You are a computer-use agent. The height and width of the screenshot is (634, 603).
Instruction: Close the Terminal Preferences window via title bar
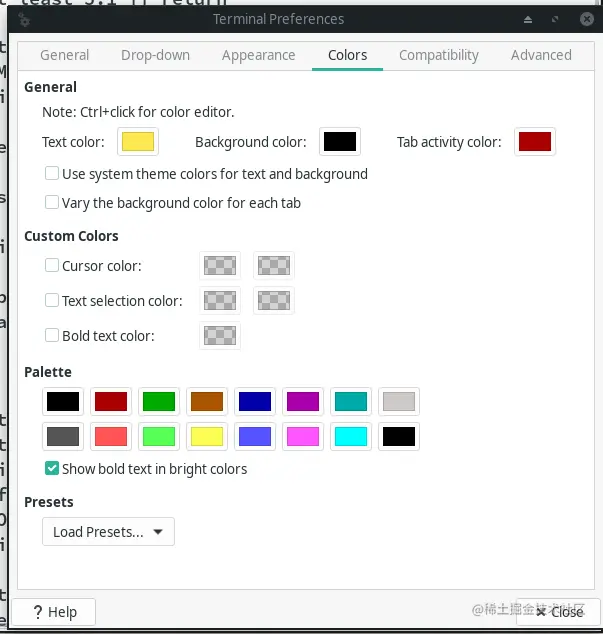pyautogui.click(x=586, y=19)
